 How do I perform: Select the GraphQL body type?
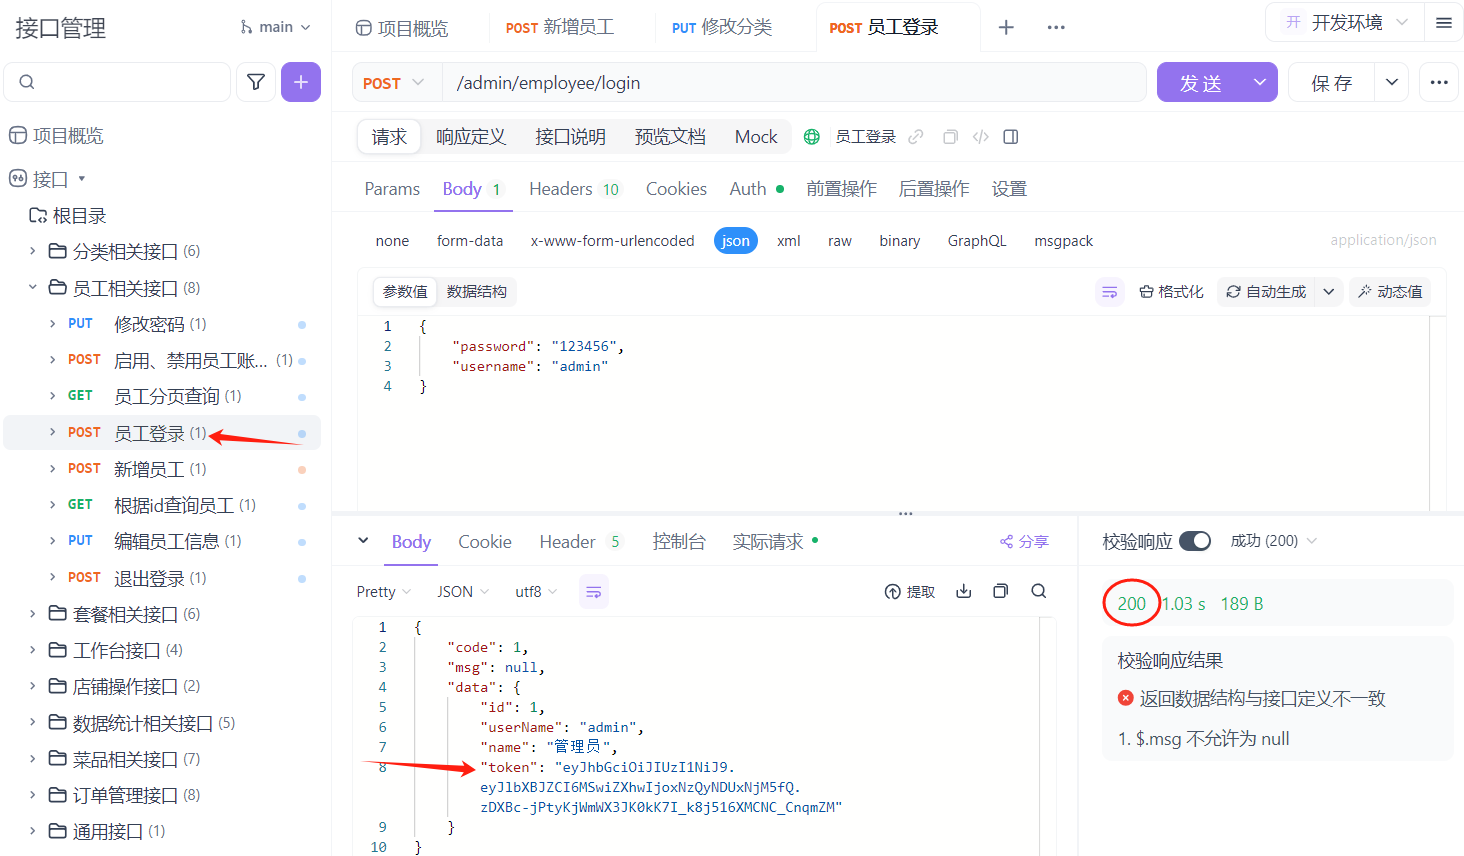pos(977,241)
